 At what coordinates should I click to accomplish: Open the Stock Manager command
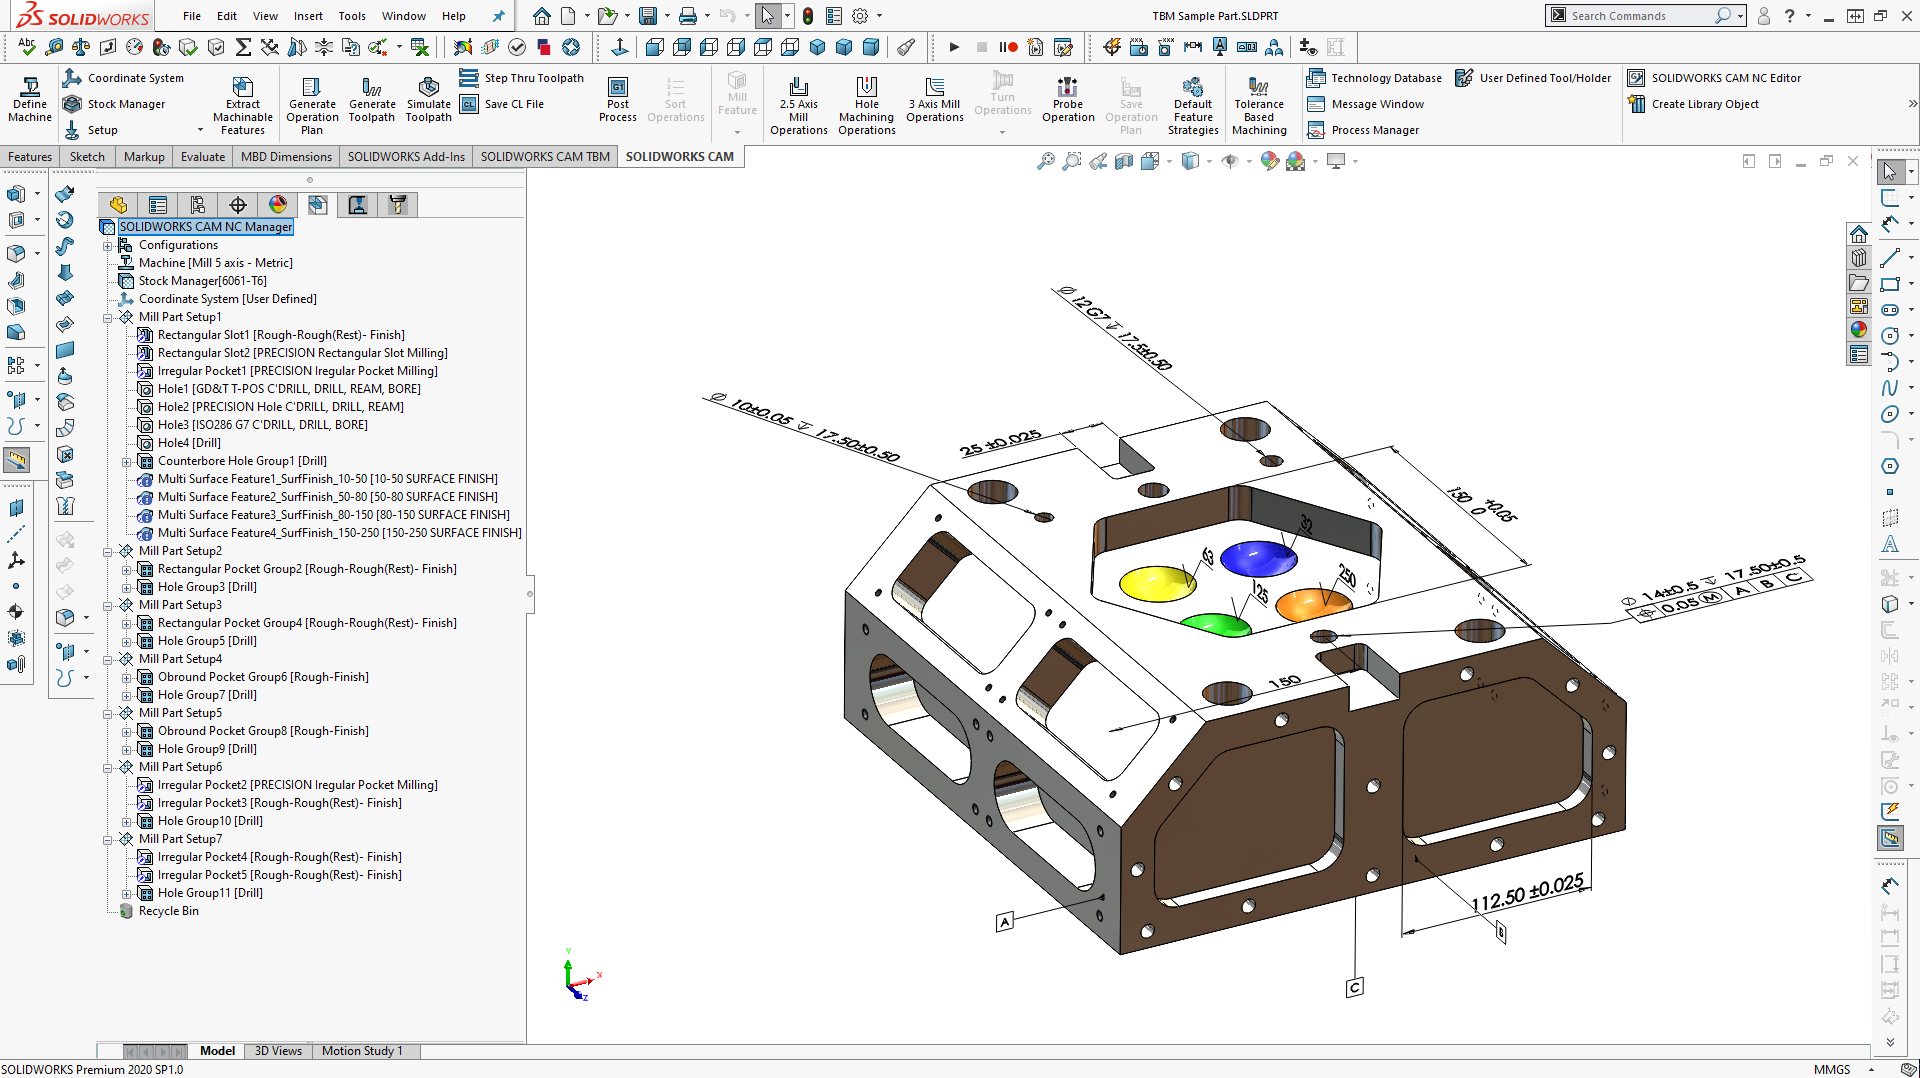point(114,104)
